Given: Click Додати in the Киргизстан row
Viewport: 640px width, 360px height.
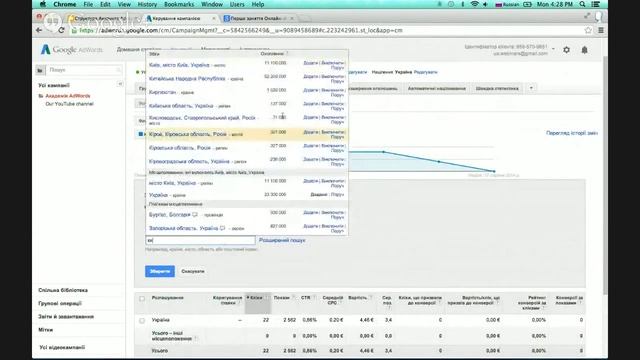Looking at the screenshot, I should pos(311,90).
